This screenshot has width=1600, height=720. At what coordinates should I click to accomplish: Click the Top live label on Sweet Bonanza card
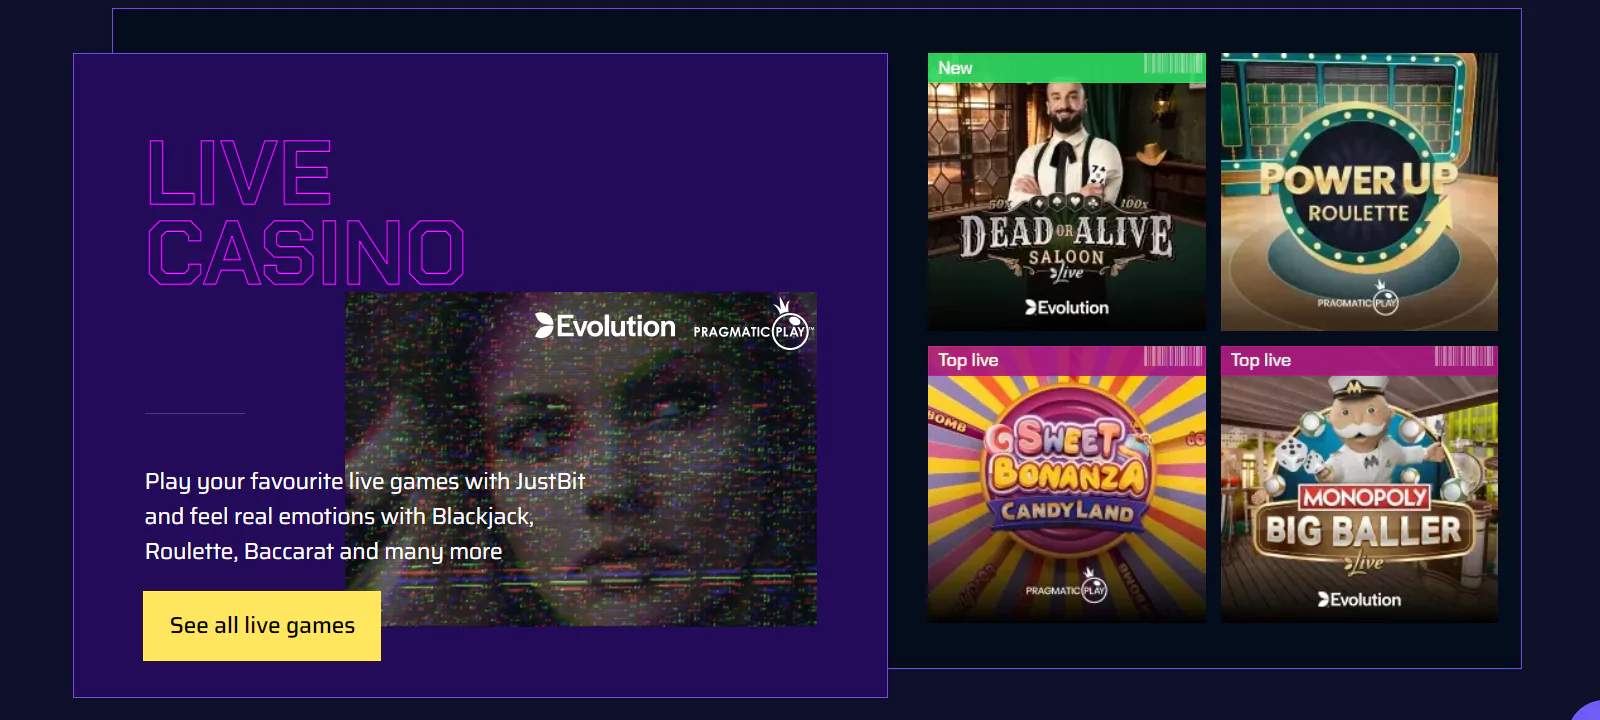(x=968, y=360)
